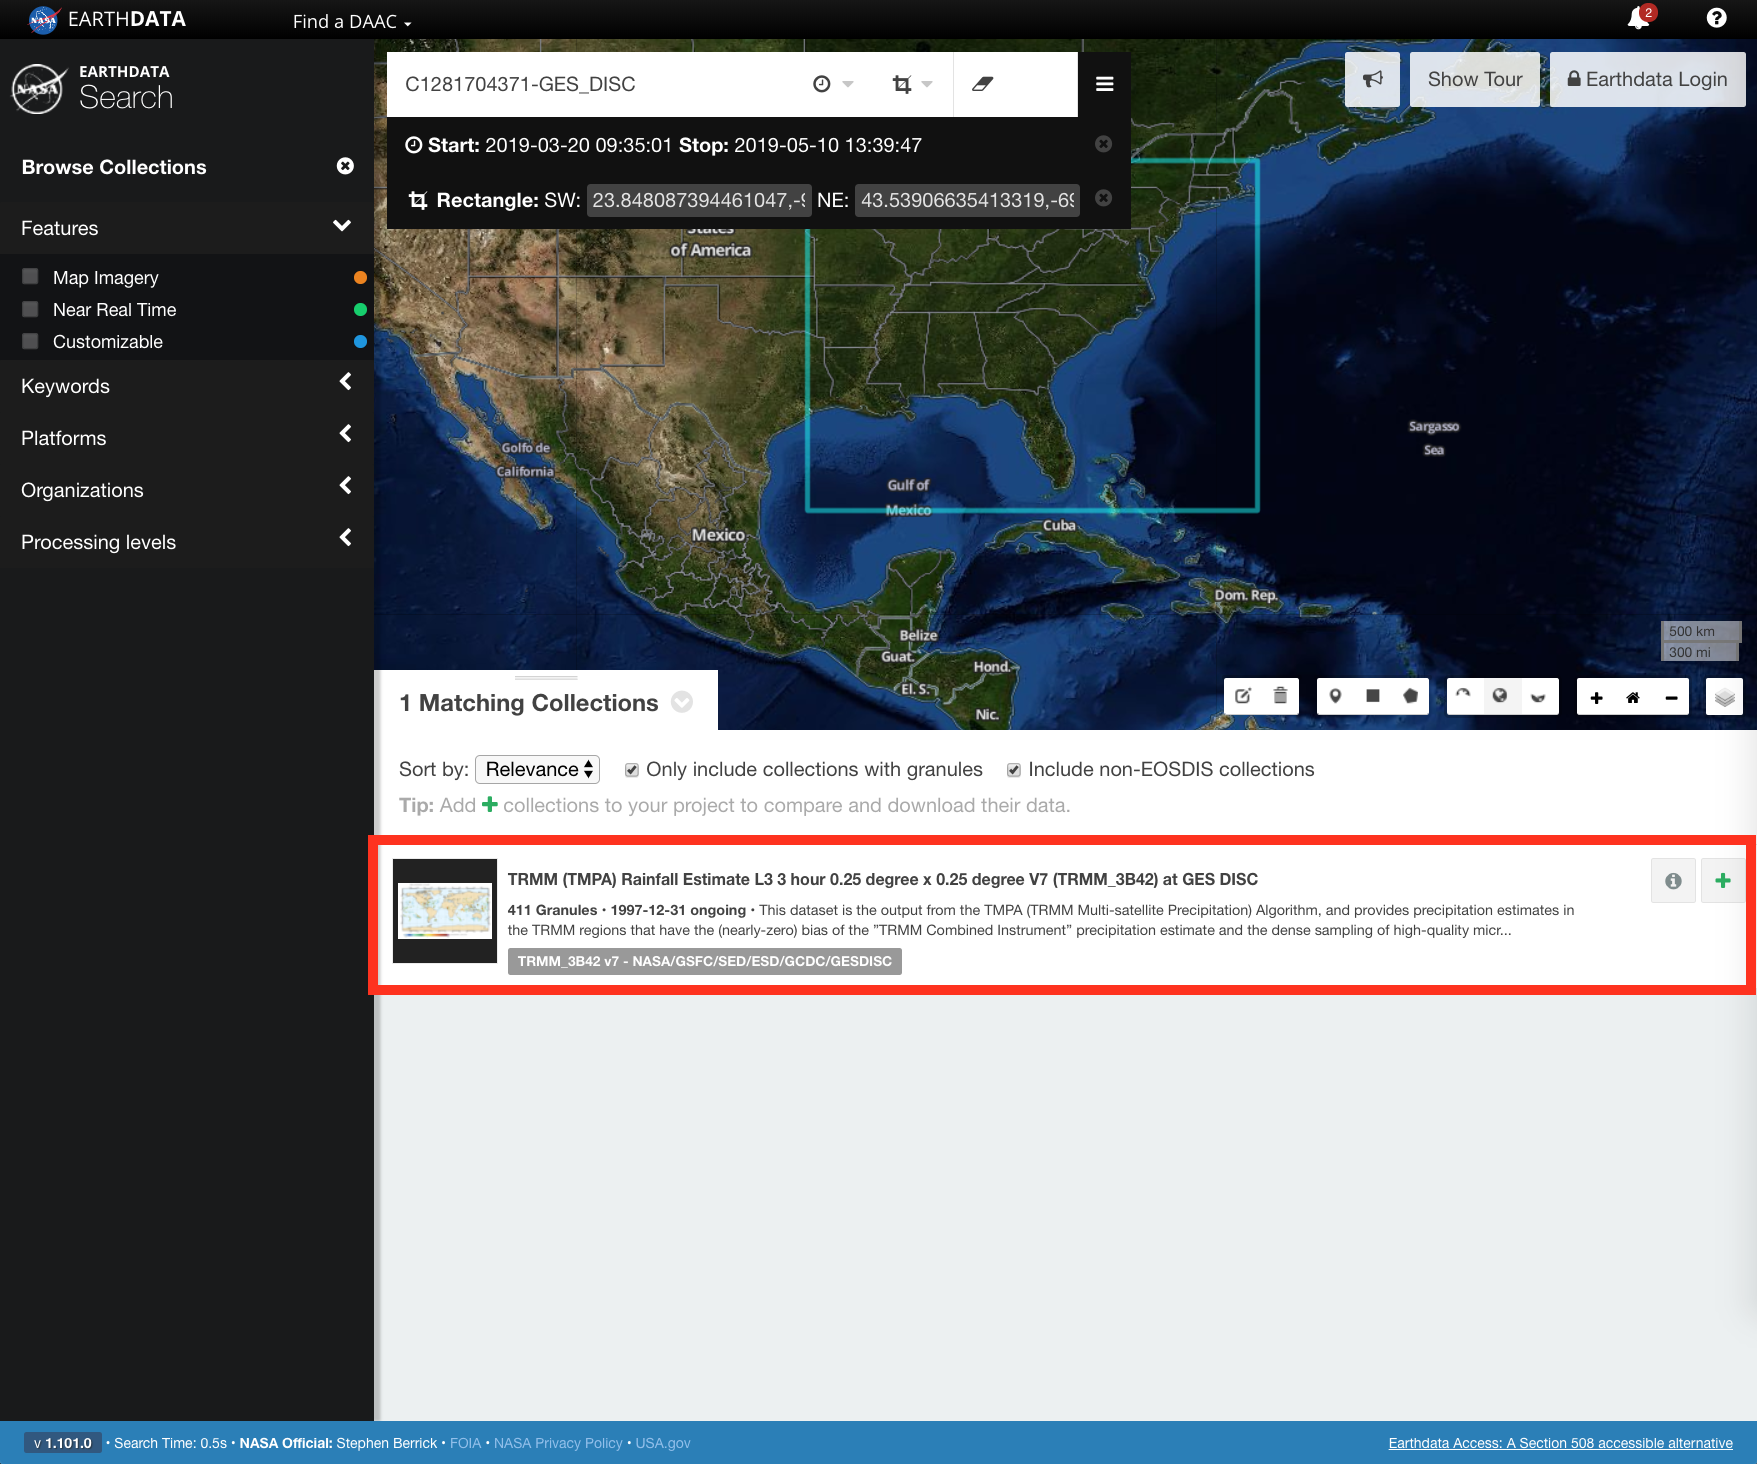Reset map view with home icon
1757x1464 pixels.
pos(1633,697)
